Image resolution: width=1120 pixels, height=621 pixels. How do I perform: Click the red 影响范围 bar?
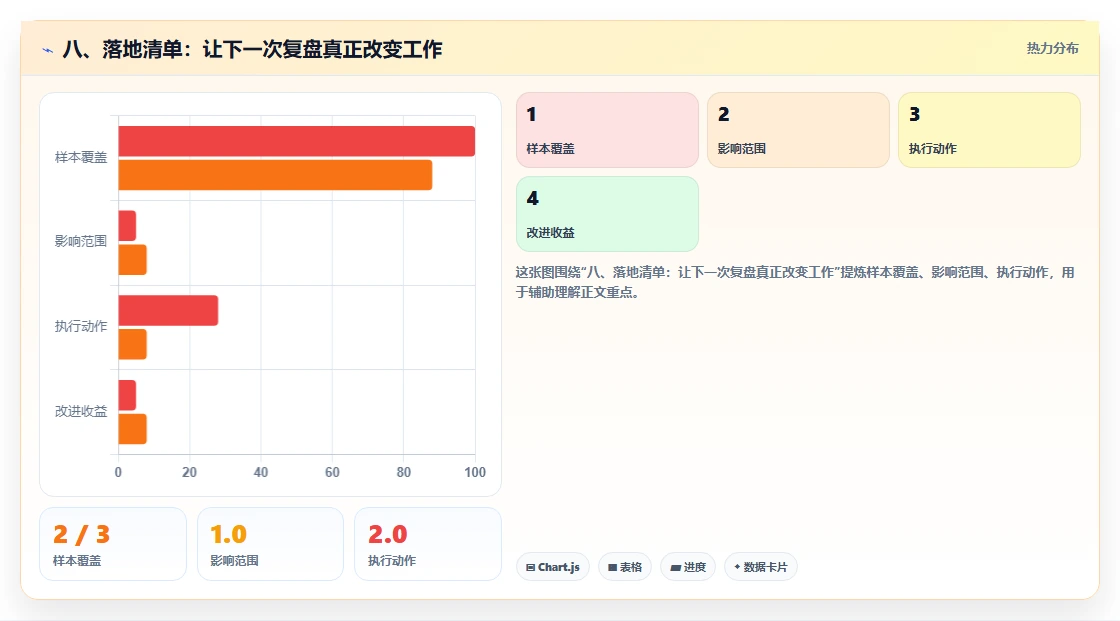[x=127, y=226]
